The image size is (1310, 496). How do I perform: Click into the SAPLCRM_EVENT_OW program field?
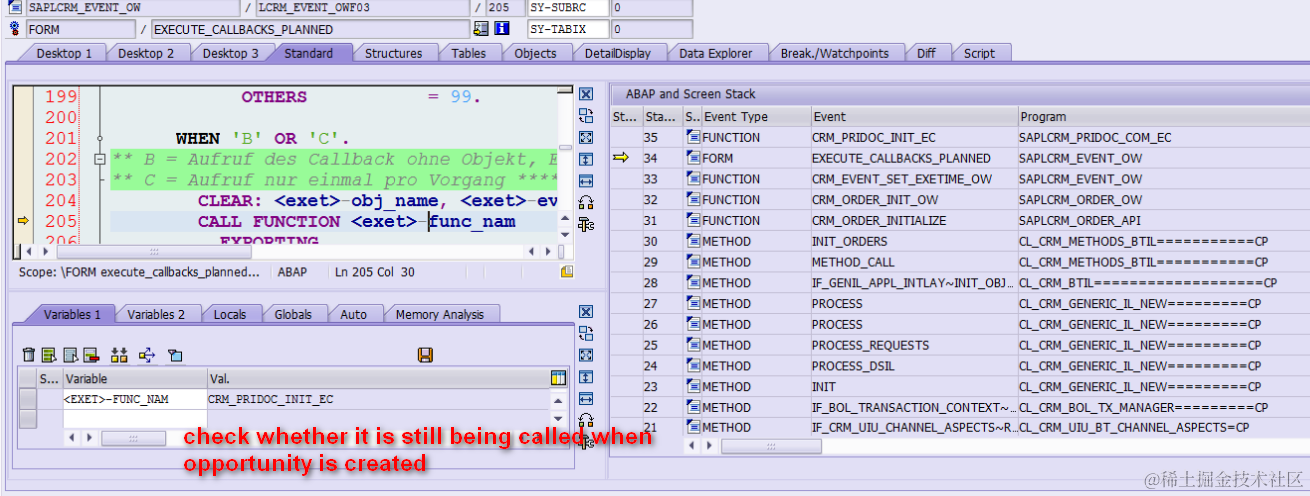(133, 8)
